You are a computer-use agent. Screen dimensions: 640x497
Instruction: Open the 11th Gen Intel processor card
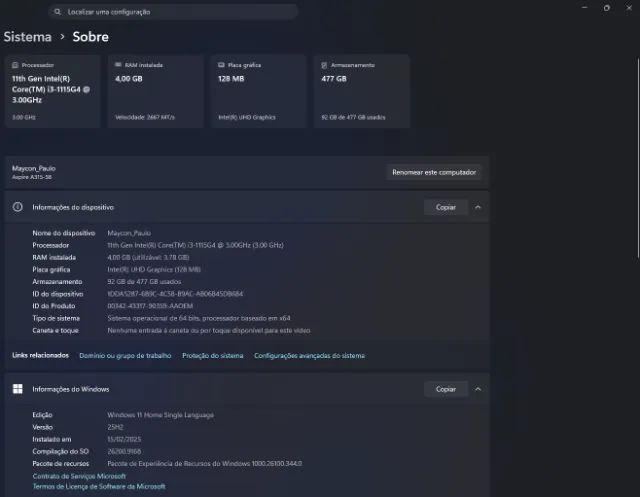(x=53, y=91)
